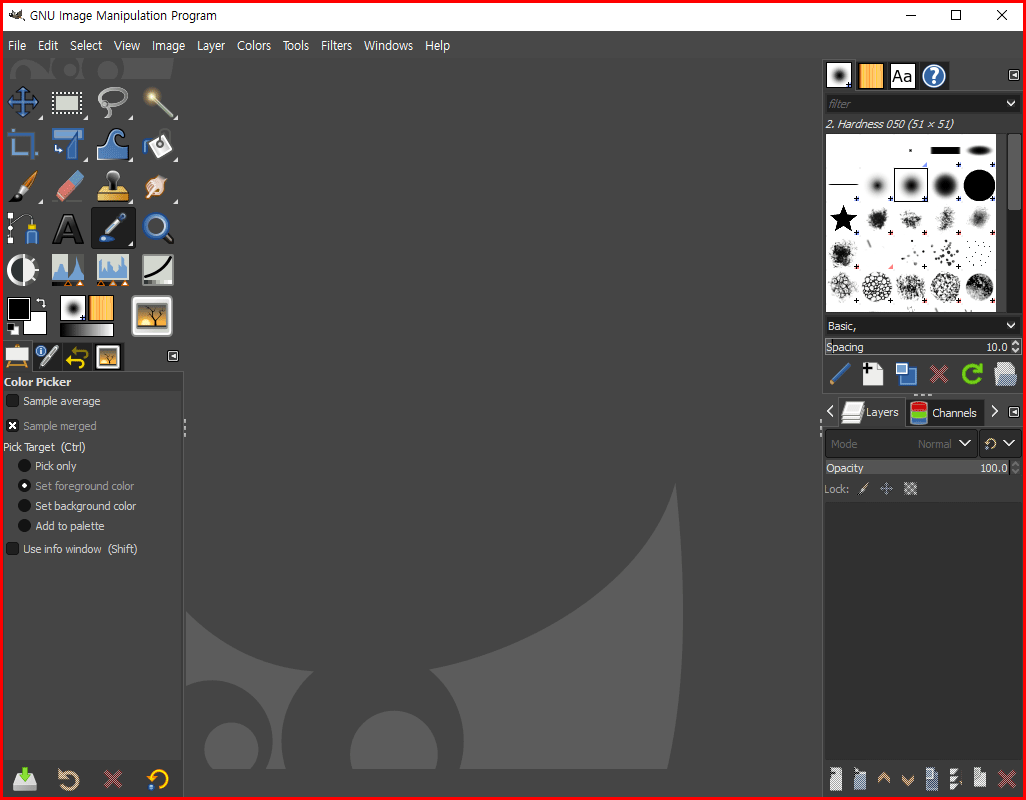
Task: Open the Layers dock configure tab menu
Action: 1014,412
